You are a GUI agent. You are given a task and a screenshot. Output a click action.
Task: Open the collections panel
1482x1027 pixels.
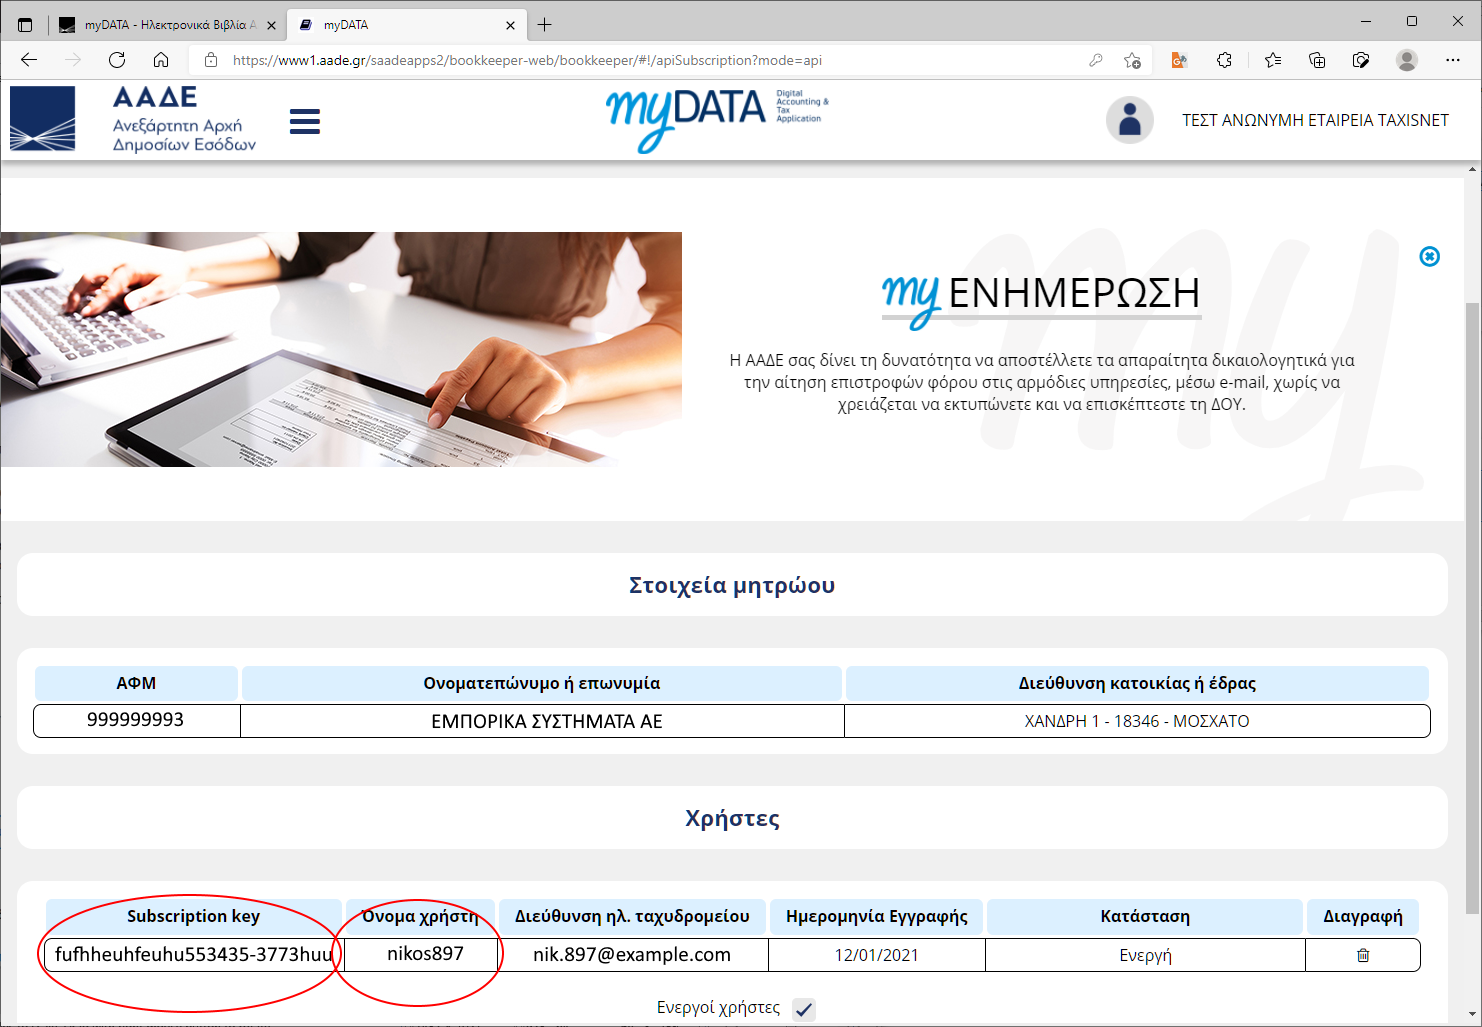pos(1317,60)
